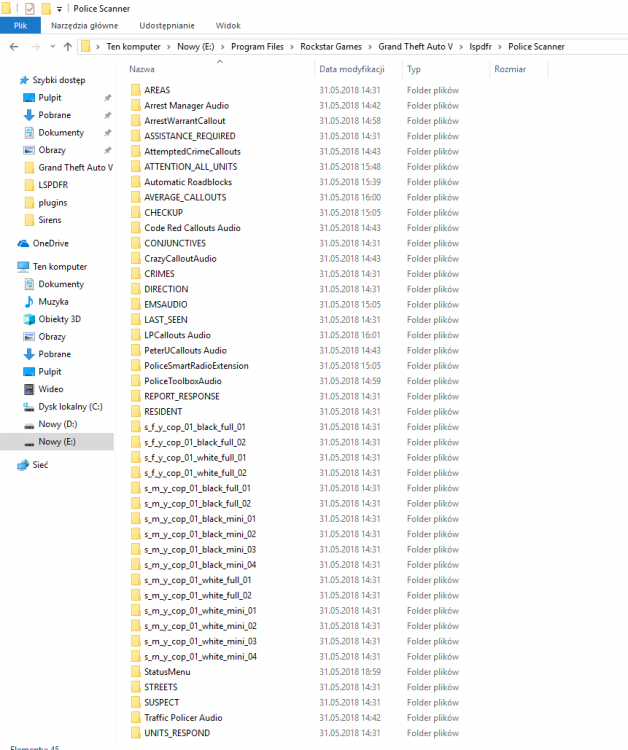Switch to Narzędzia główne tab
Viewport: 628px width, 750px height.
[85, 25]
